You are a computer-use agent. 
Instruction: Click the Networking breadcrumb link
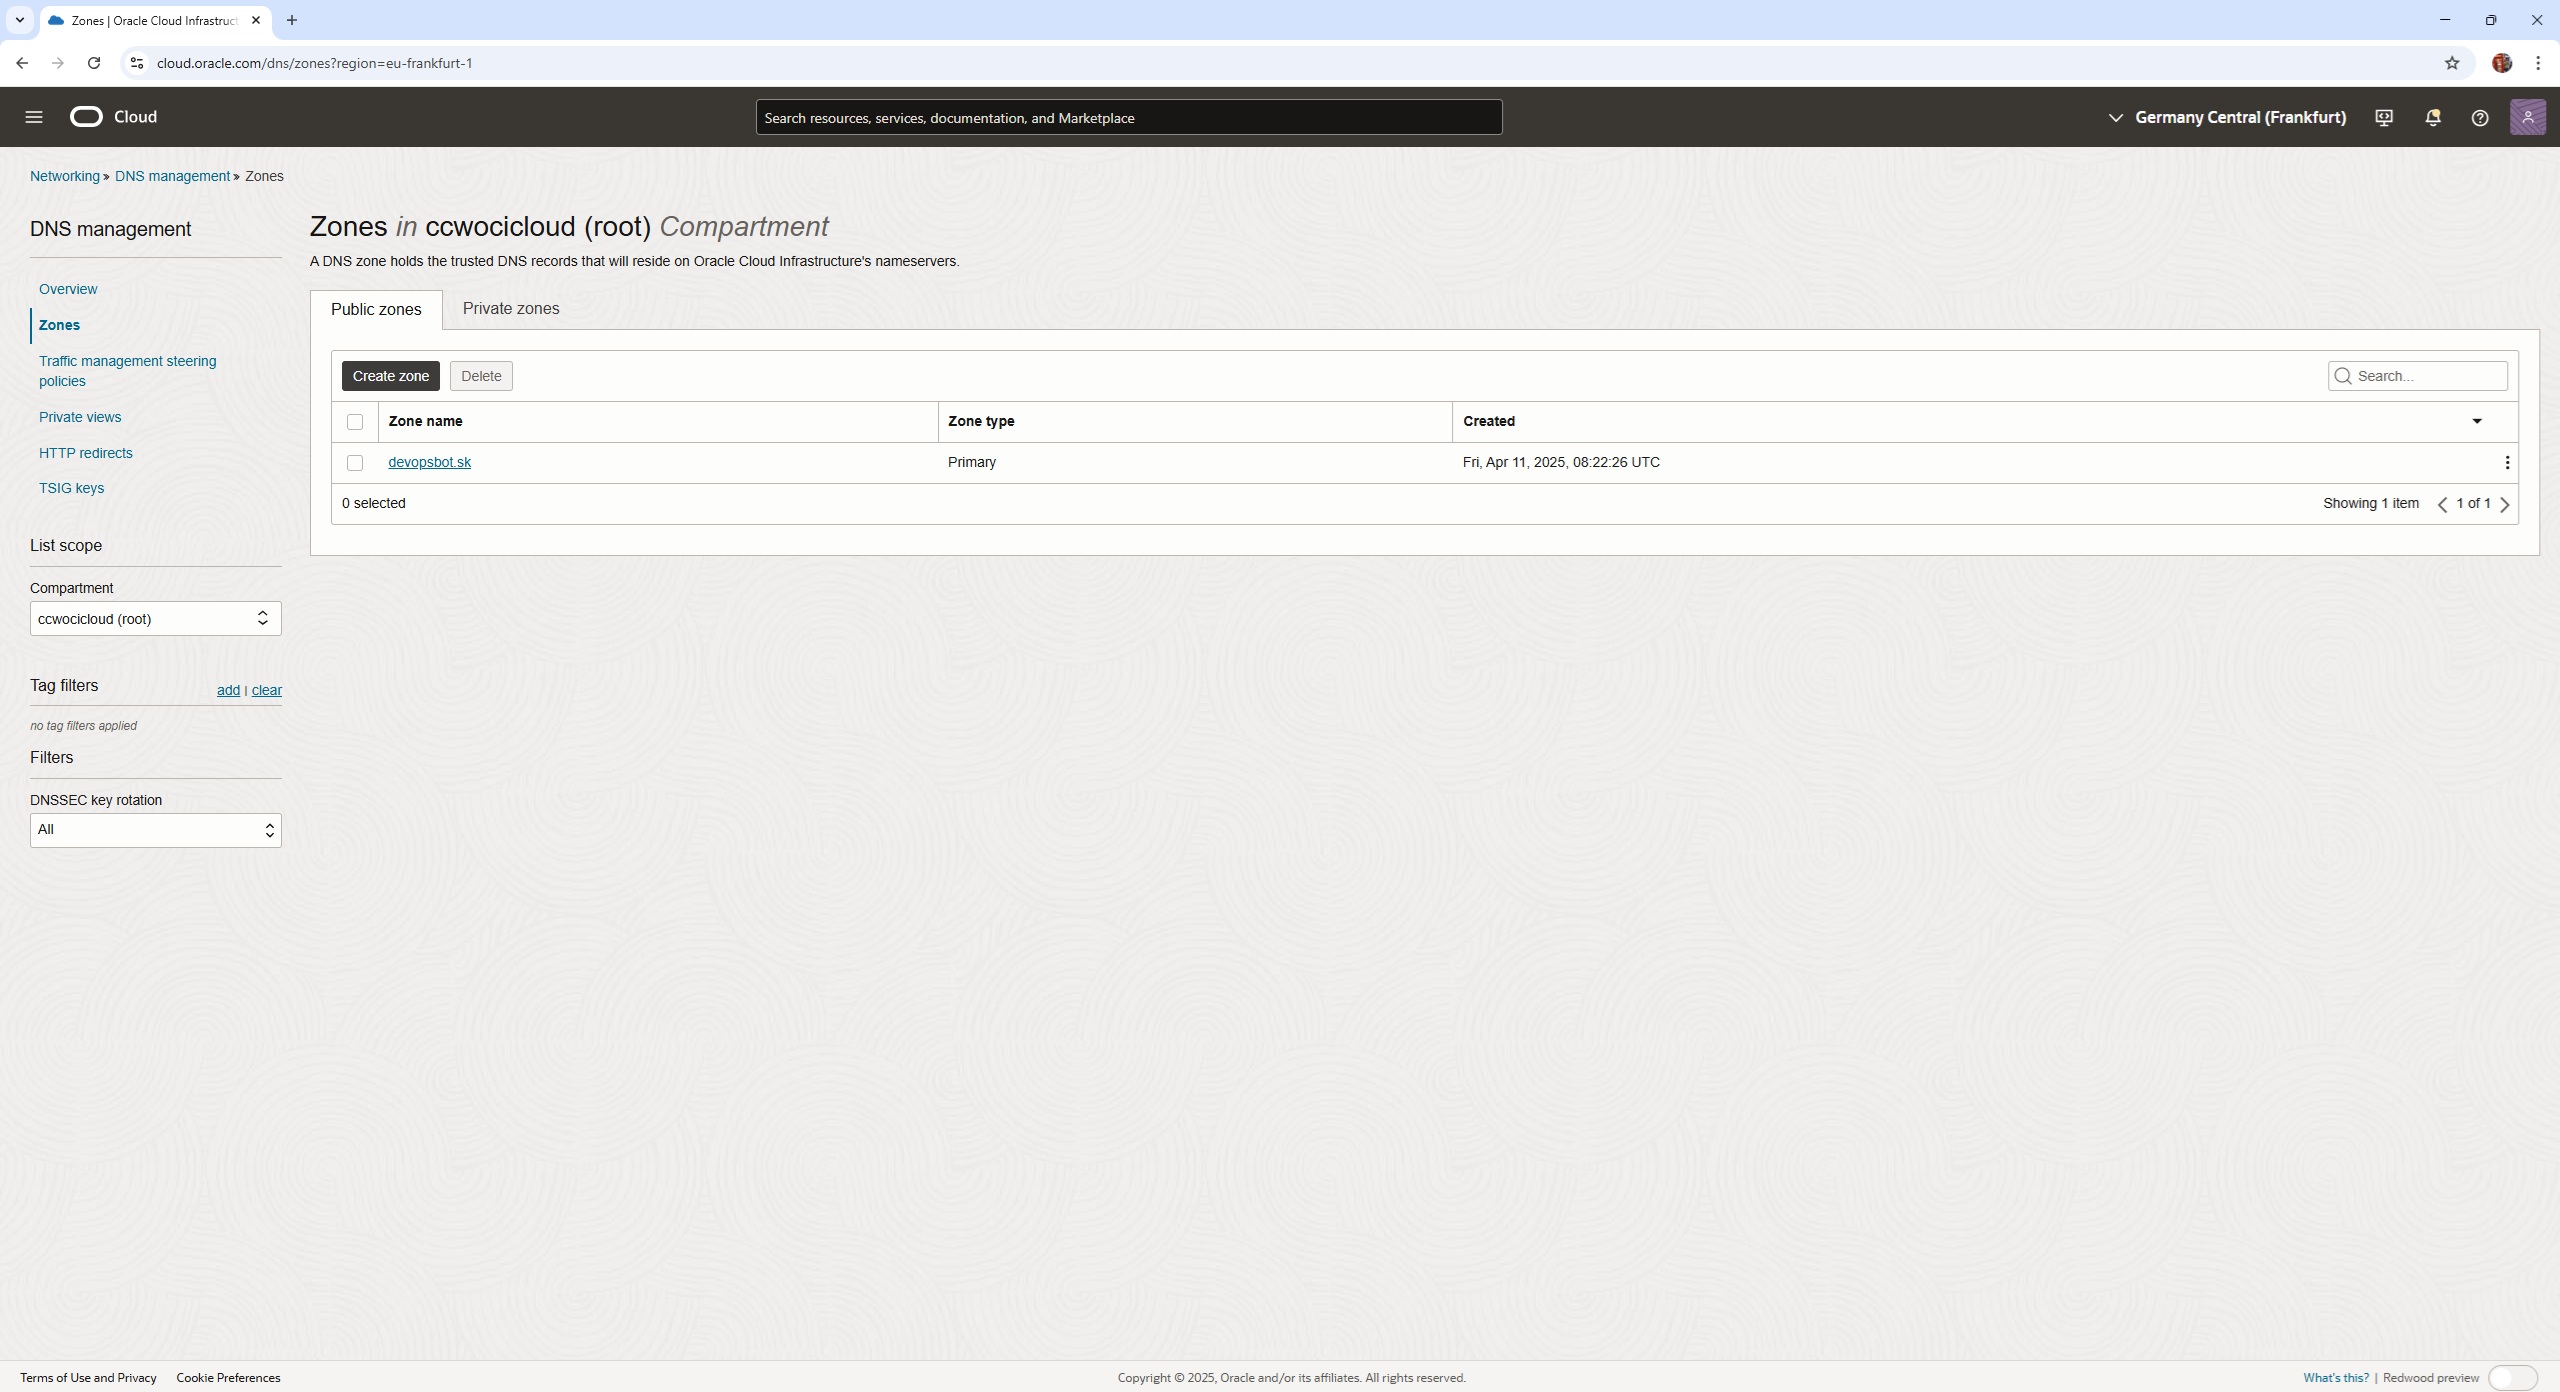click(x=65, y=176)
